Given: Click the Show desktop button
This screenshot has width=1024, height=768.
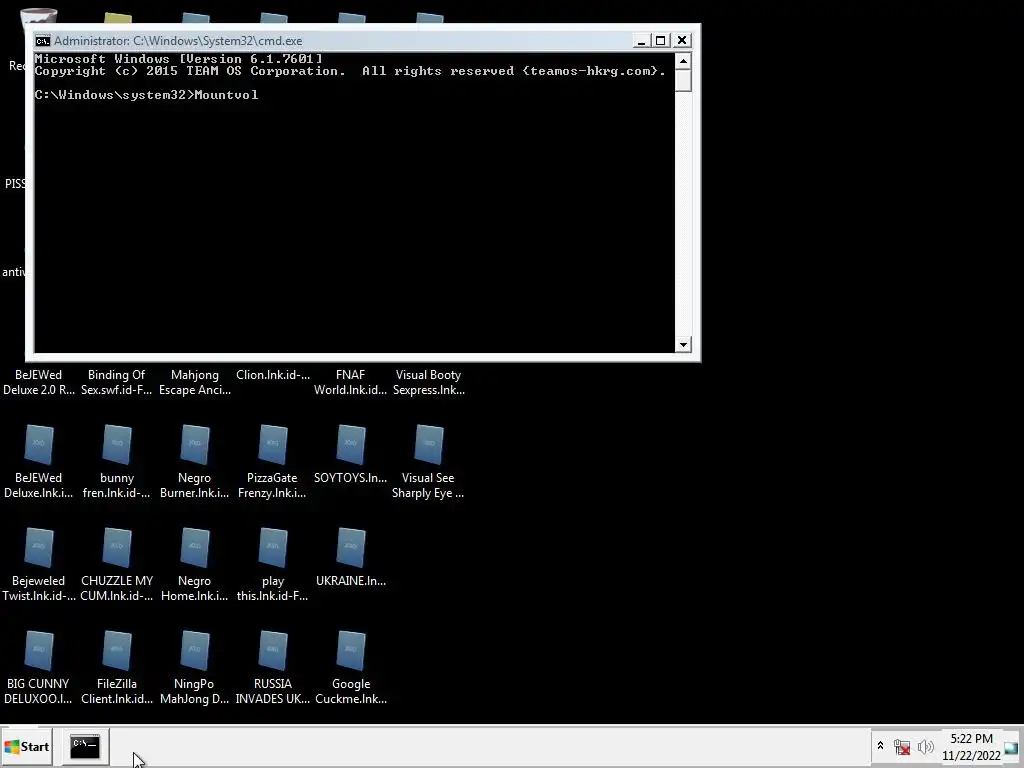Looking at the screenshot, I should coord(1012,746).
